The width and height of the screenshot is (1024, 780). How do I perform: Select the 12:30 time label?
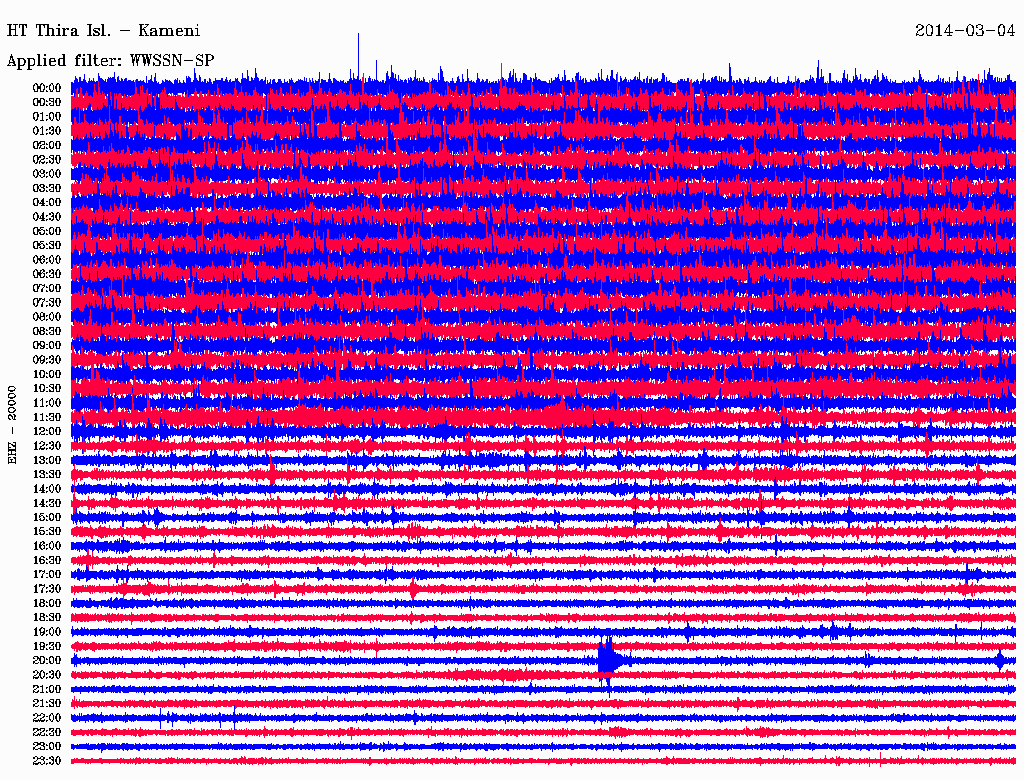(x=47, y=446)
